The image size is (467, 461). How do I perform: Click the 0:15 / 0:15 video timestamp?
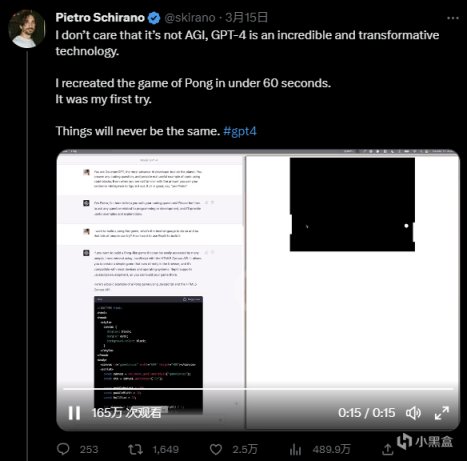[x=366, y=413]
